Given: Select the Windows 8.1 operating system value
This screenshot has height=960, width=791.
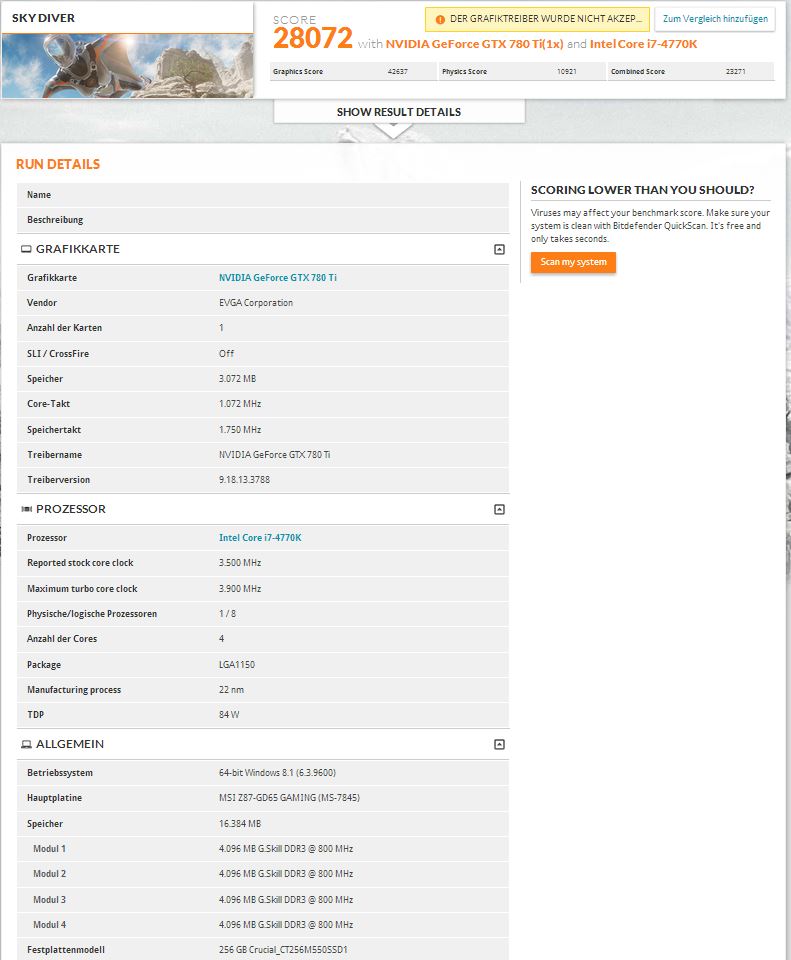Looking at the screenshot, I should tap(277, 773).
